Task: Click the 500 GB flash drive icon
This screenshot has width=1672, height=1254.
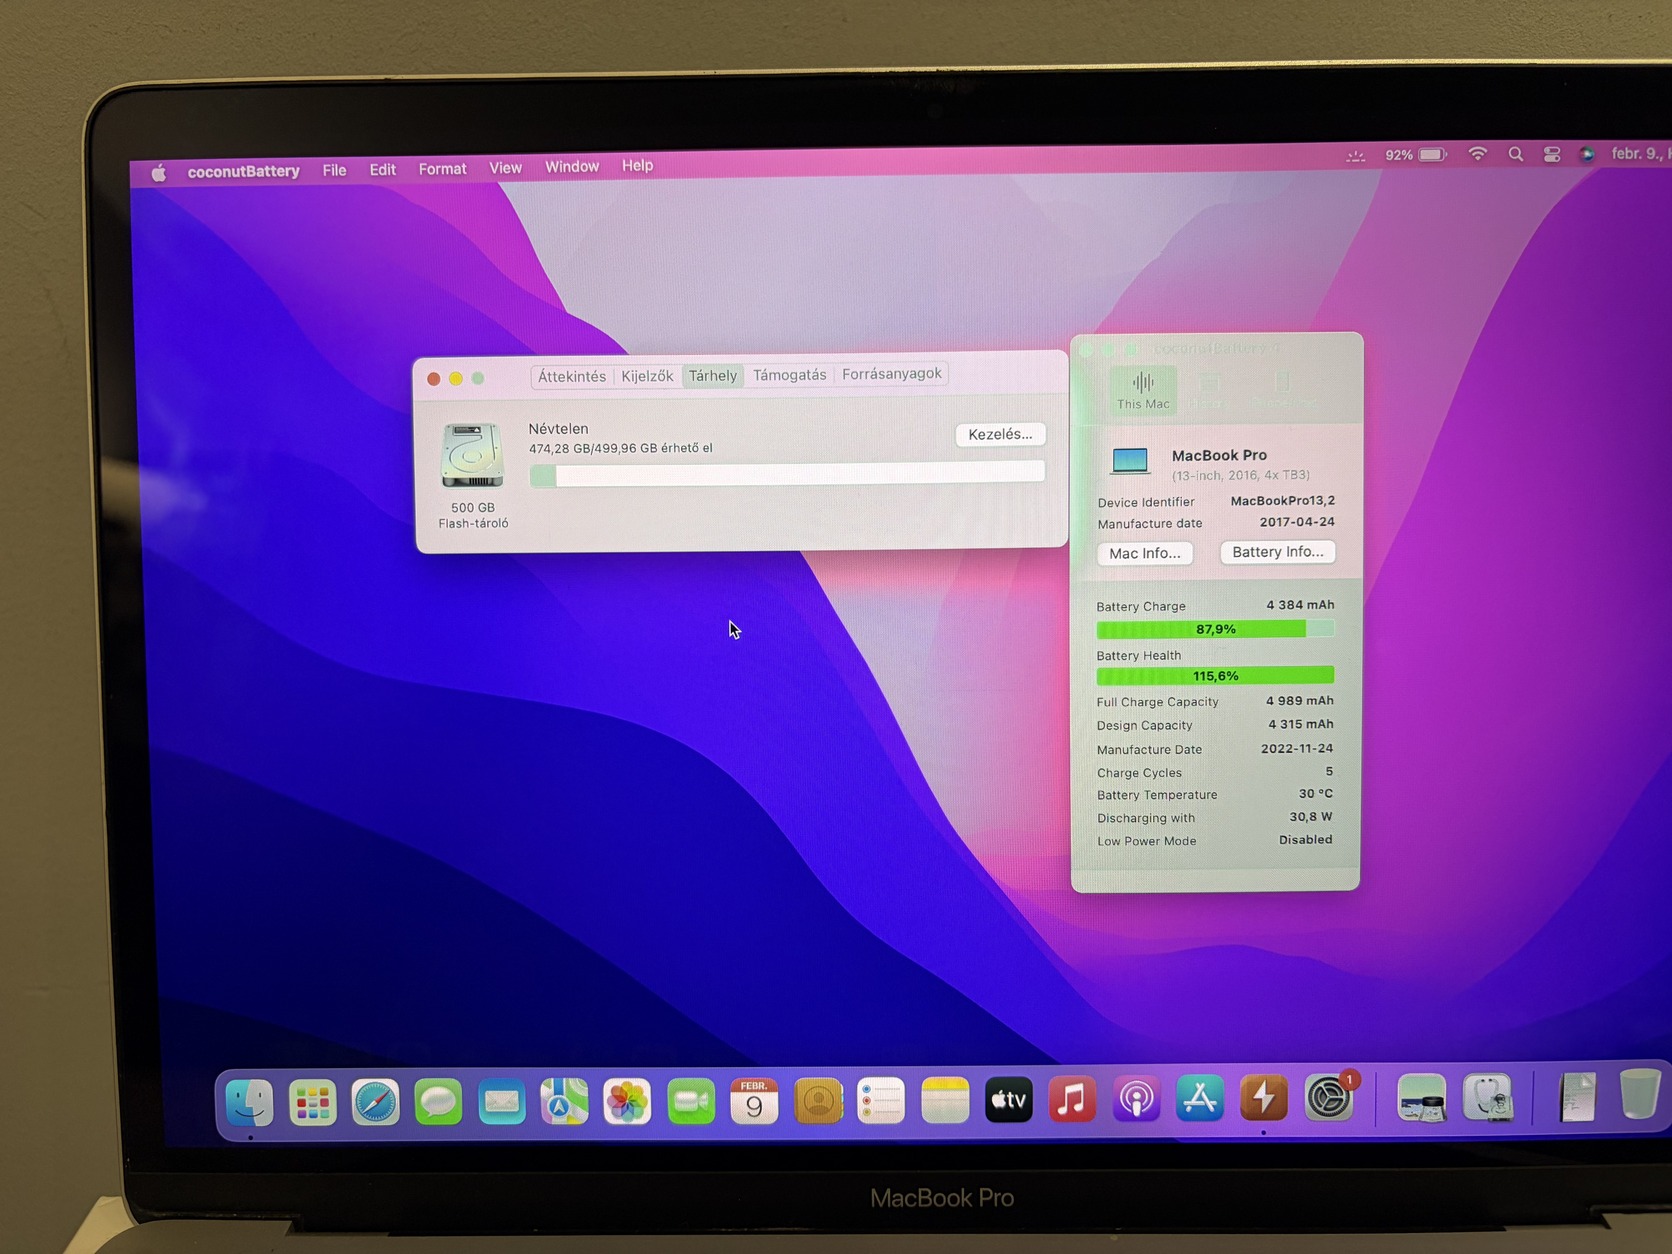Action: [x=473, y=456]
